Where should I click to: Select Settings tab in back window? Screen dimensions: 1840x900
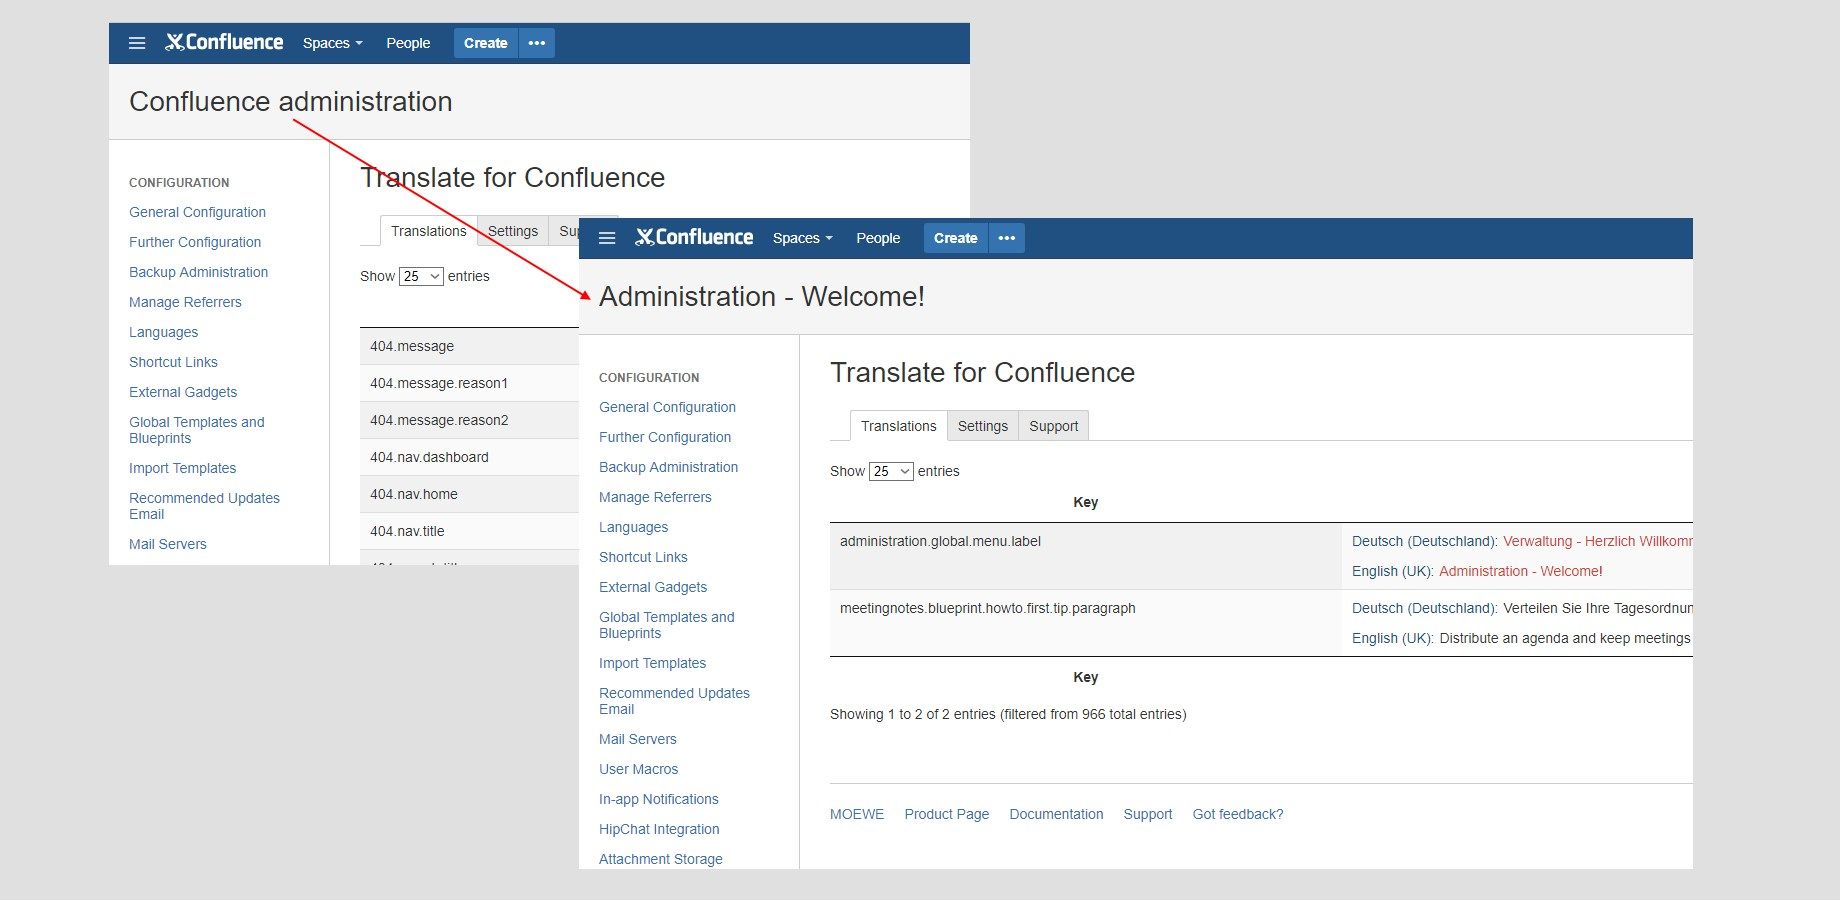pyautogui.click(x=513, y=231)
